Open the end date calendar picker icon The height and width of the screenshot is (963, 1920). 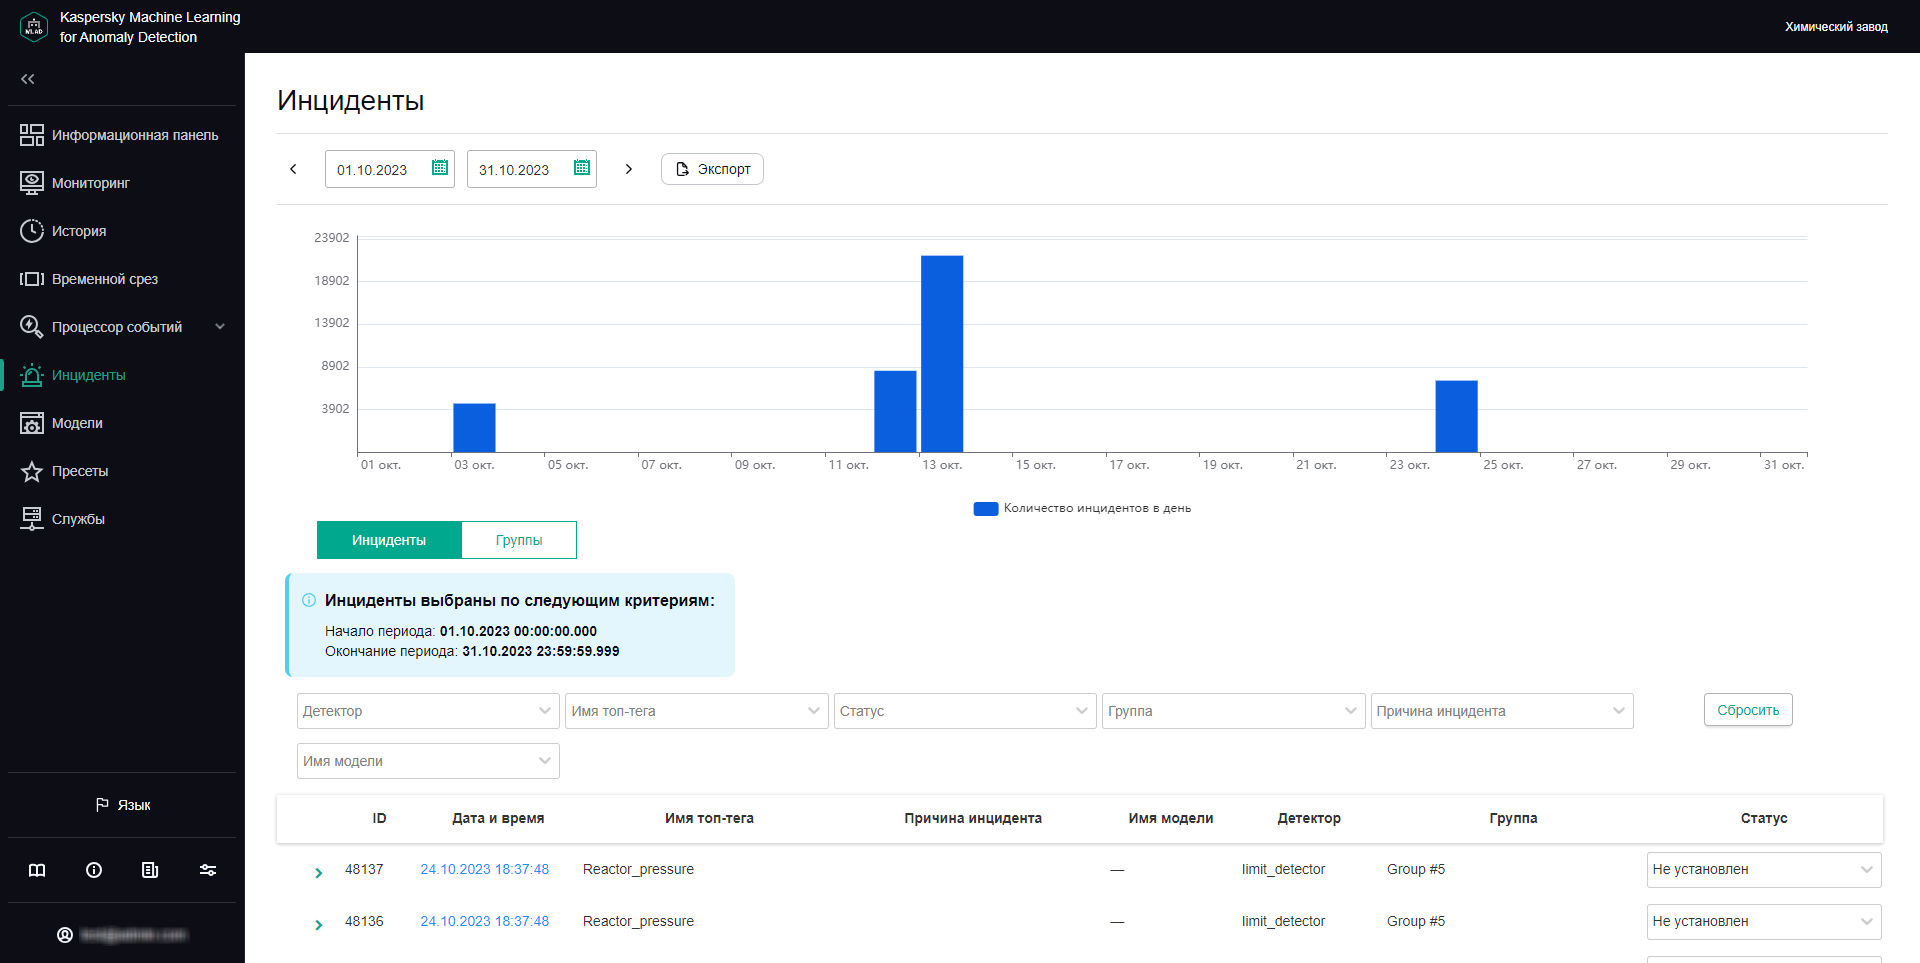(581, 168)
